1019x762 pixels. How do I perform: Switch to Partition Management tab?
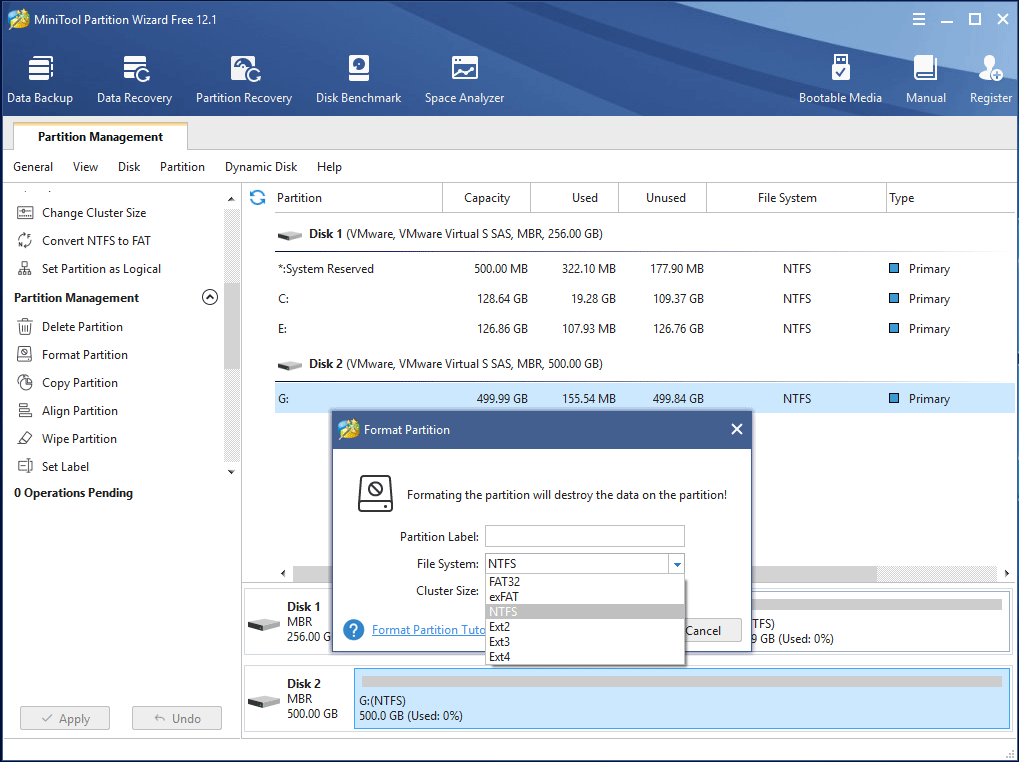pyautogui.click(x=100, y=137)
